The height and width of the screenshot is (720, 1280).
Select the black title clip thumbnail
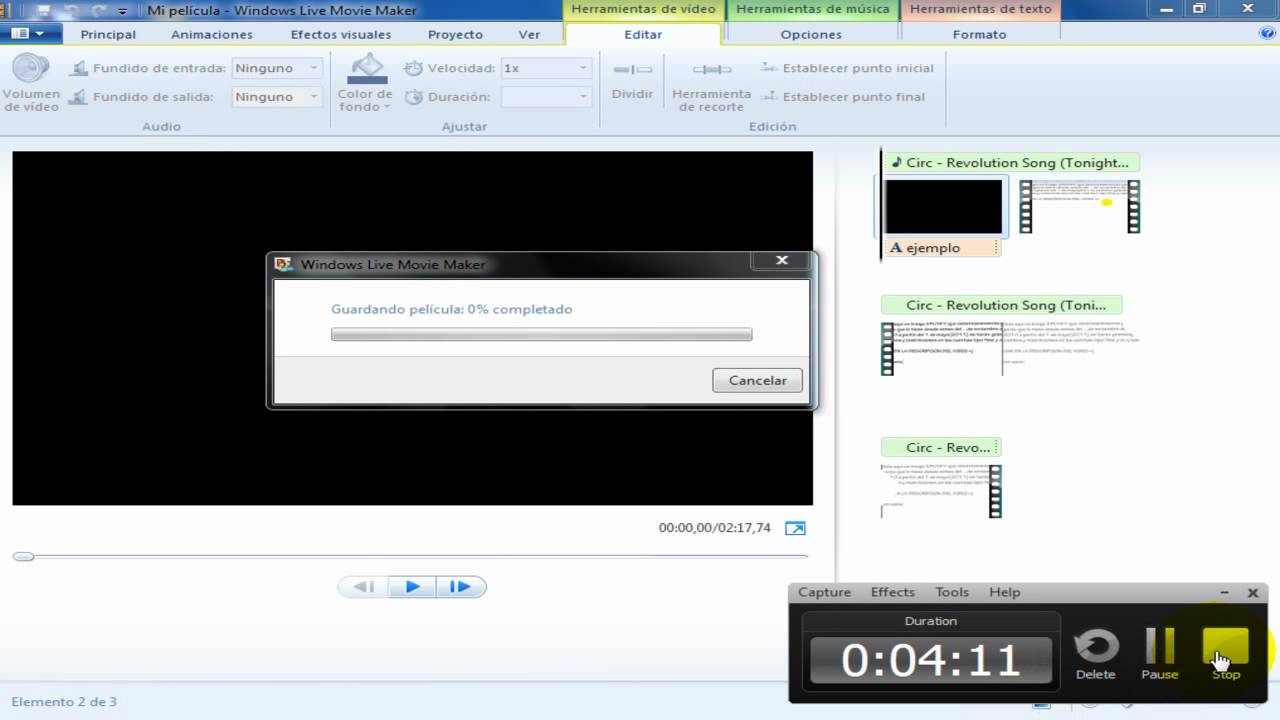pyautogui.click(x=943, y=206)
